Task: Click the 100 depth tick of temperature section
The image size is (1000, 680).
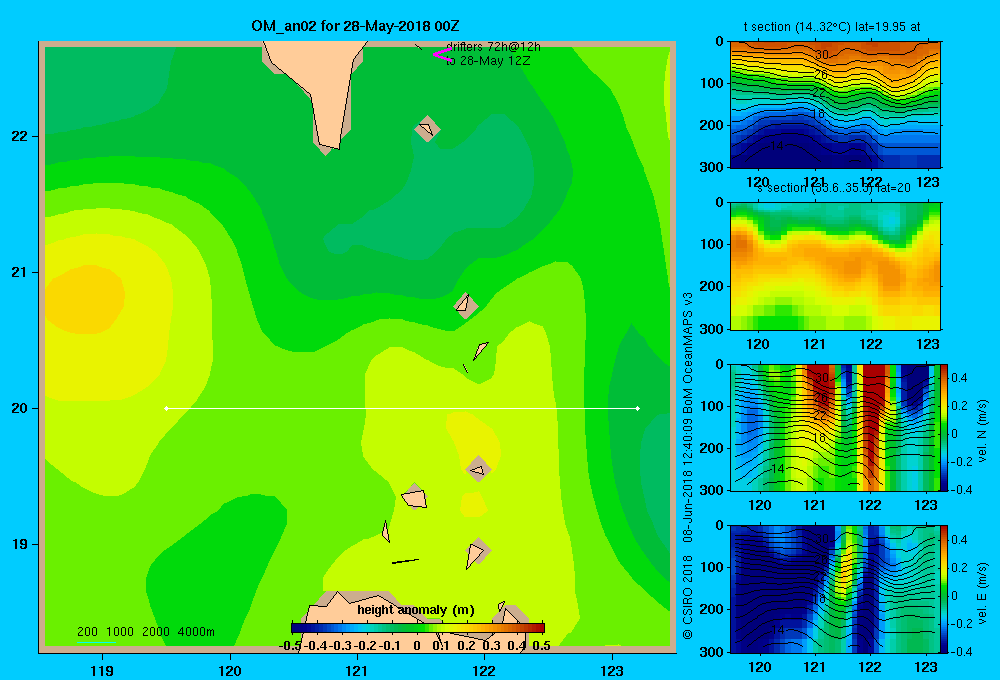Action: [x=714, y=83]
